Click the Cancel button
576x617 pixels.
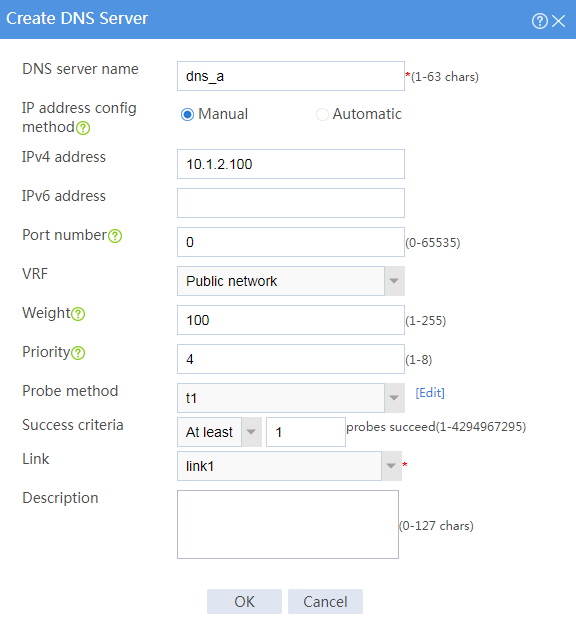[325, 601]
